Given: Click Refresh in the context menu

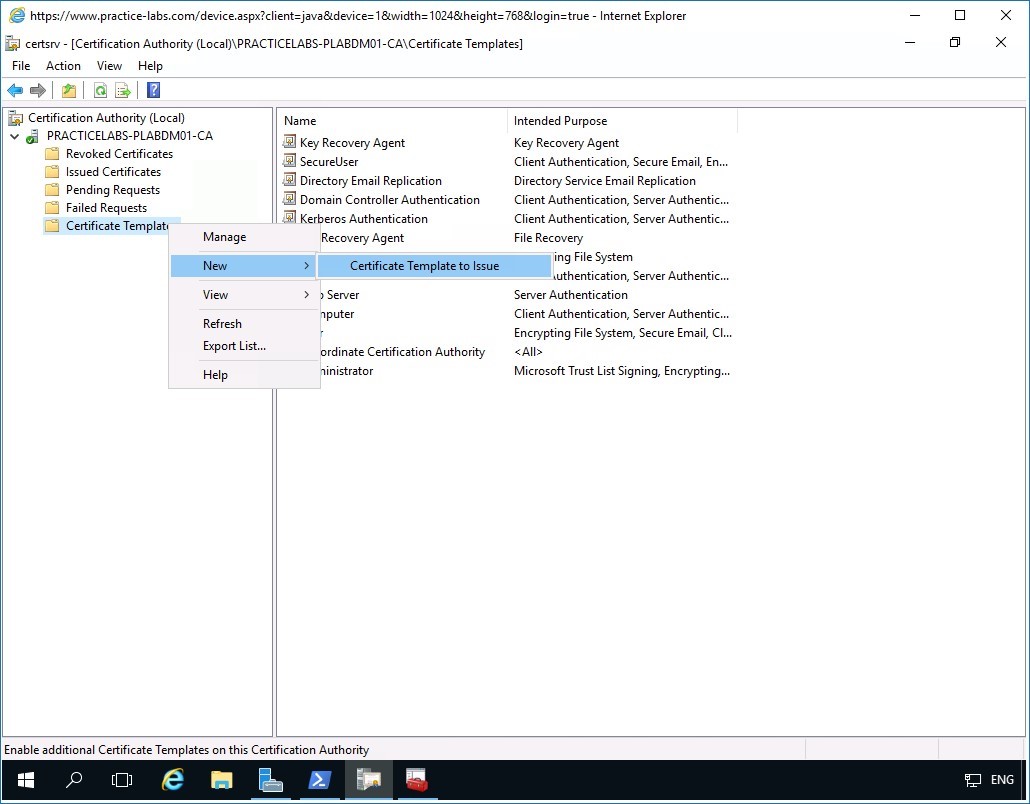Looking at the screenshot, I should 221,323.
